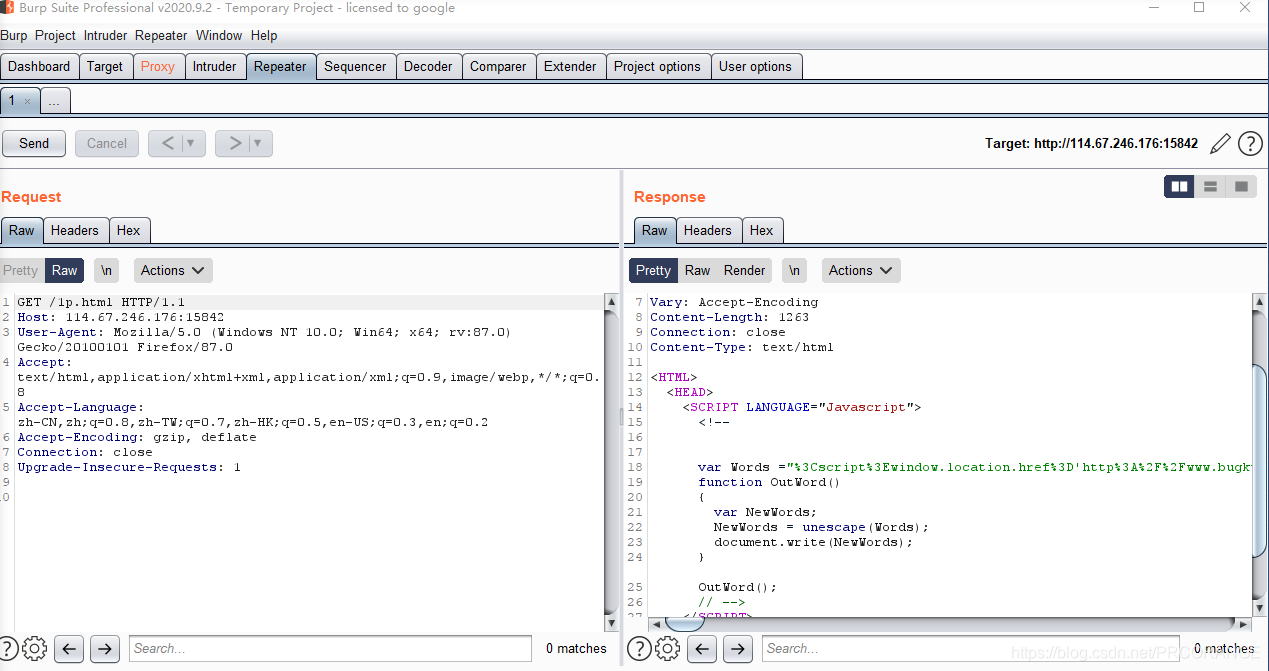The width and height of the screenshot is (1269, 671).
Task: Go to next match in Response
Action: 738,648
